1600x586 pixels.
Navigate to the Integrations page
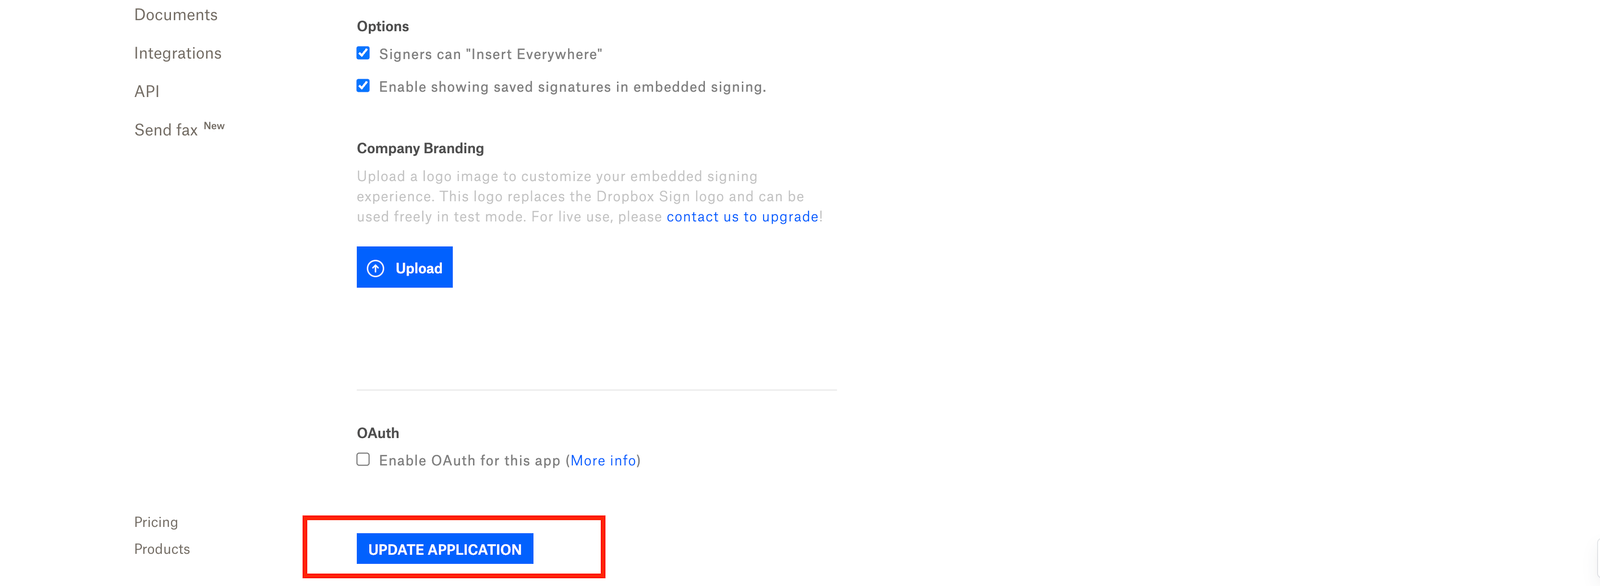coord(178,53)
